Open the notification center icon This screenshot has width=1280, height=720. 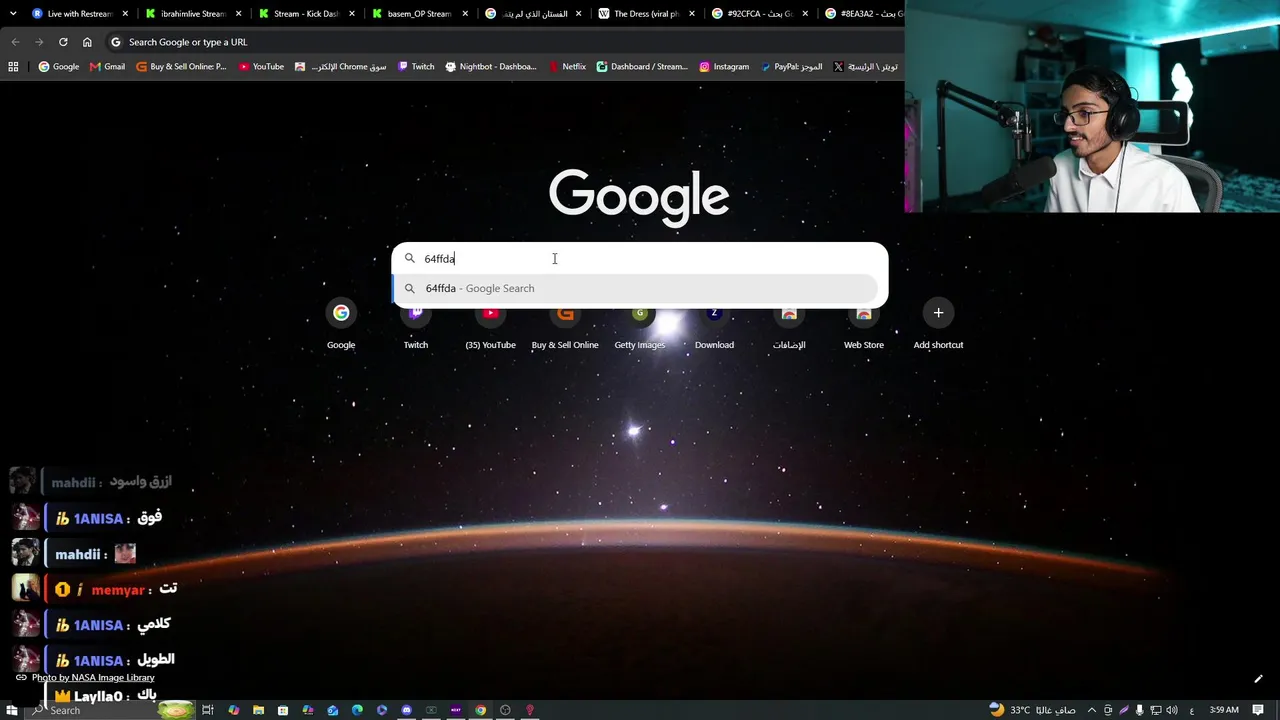click(1259, 710)
